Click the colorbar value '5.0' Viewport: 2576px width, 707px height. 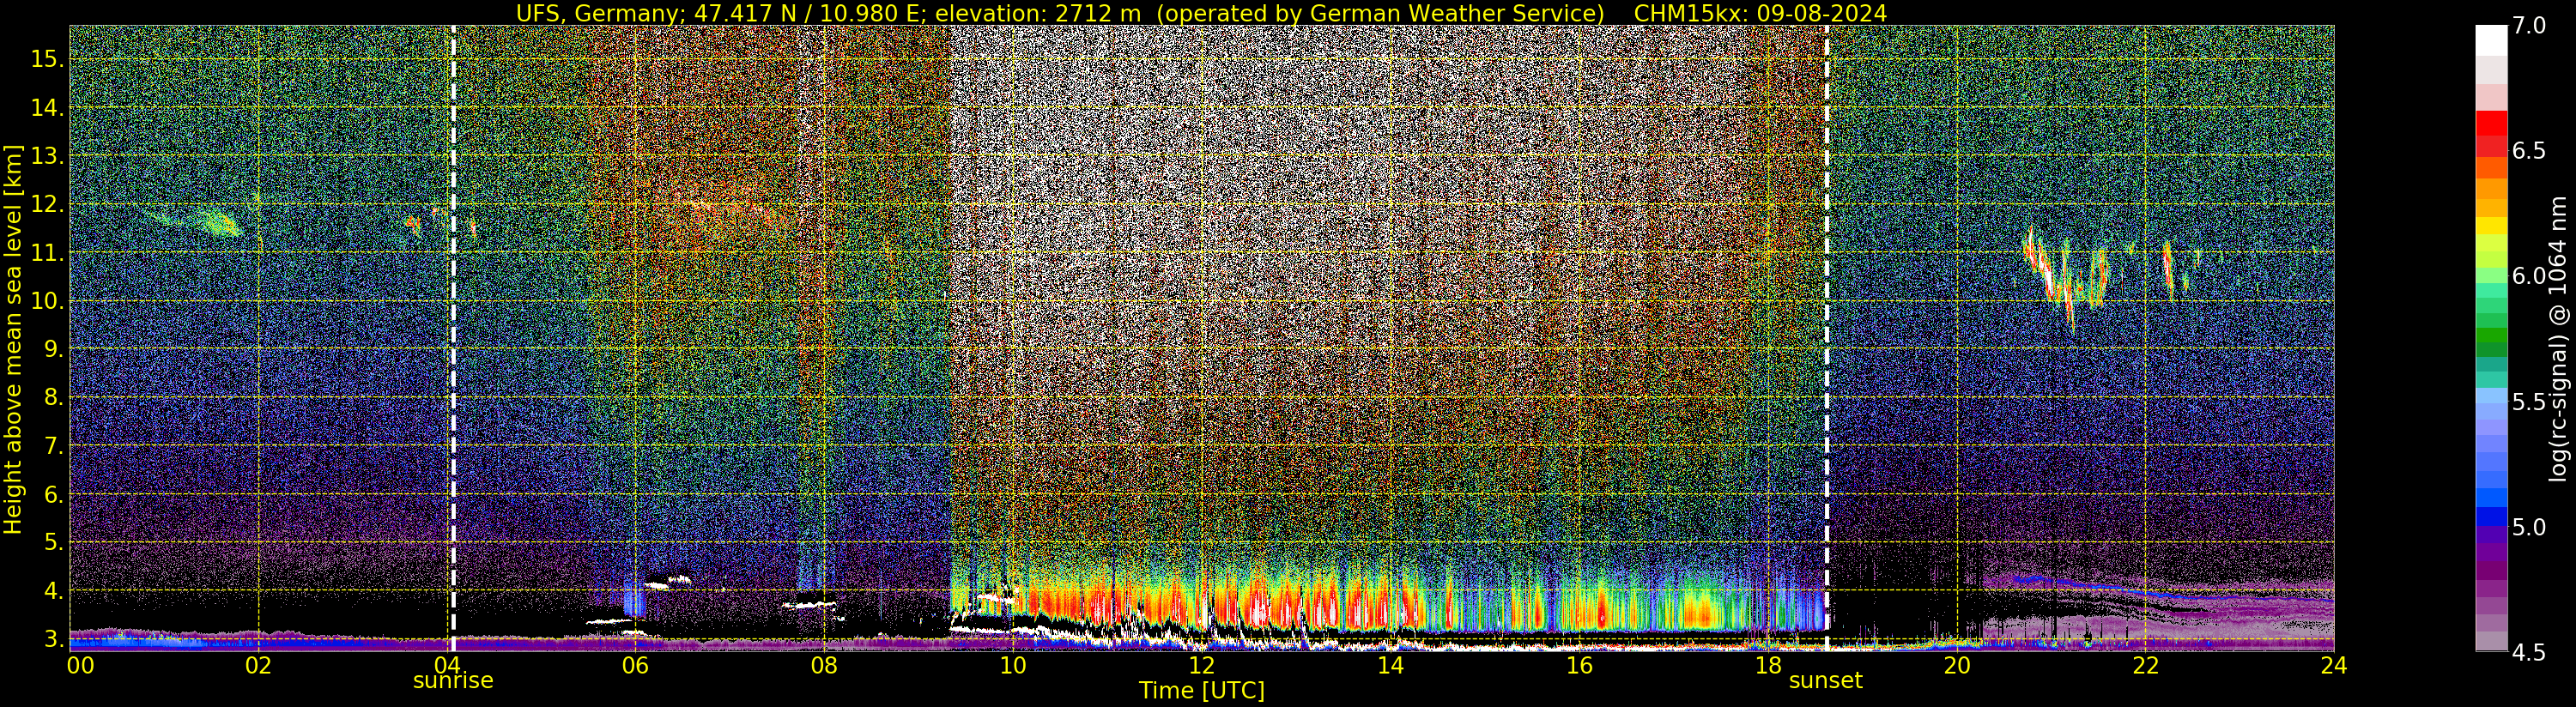[x=2529, y=527]
